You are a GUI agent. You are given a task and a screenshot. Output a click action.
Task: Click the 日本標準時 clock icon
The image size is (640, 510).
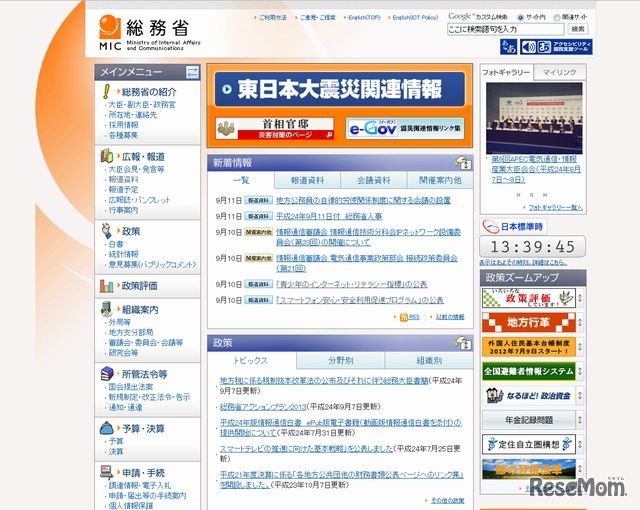(491, 226)
